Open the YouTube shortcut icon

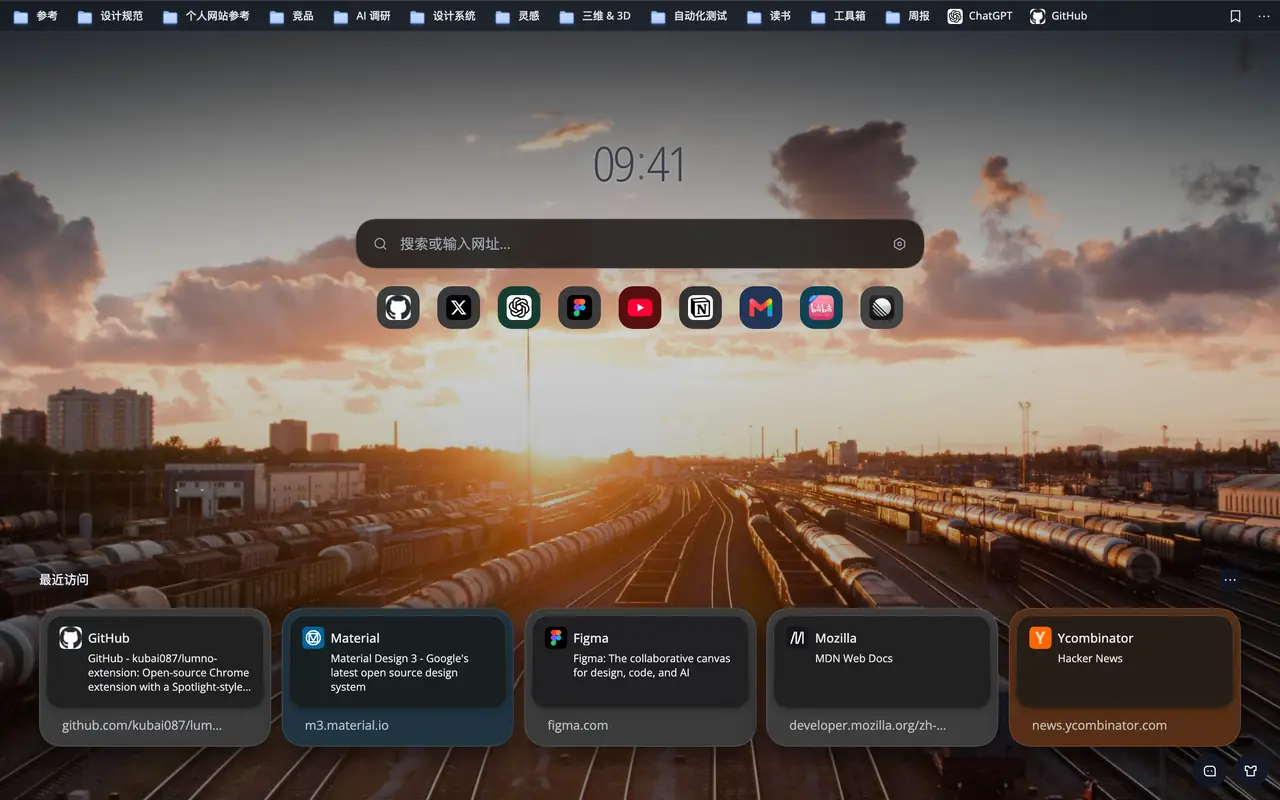click(x=640, y=308)
